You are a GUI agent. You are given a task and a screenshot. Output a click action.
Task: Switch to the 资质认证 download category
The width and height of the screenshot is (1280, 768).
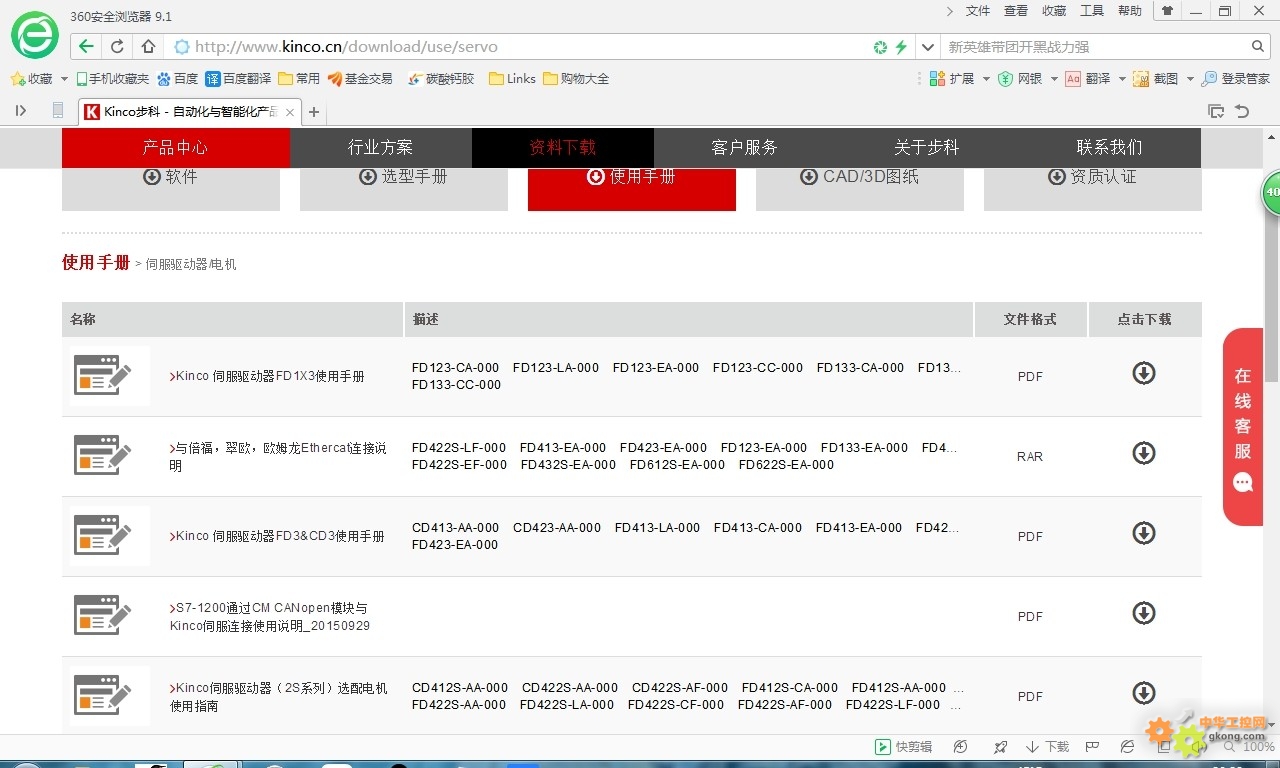1093,189
